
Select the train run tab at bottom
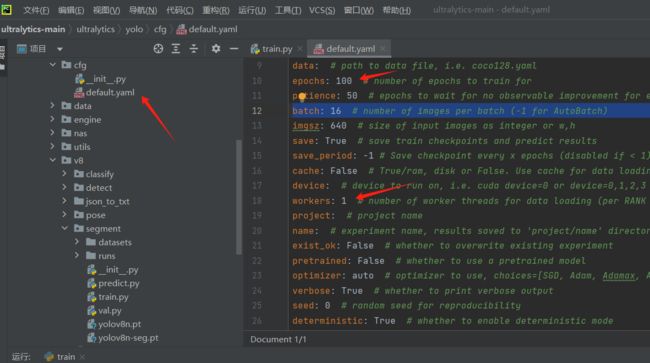tap(61, 357)
